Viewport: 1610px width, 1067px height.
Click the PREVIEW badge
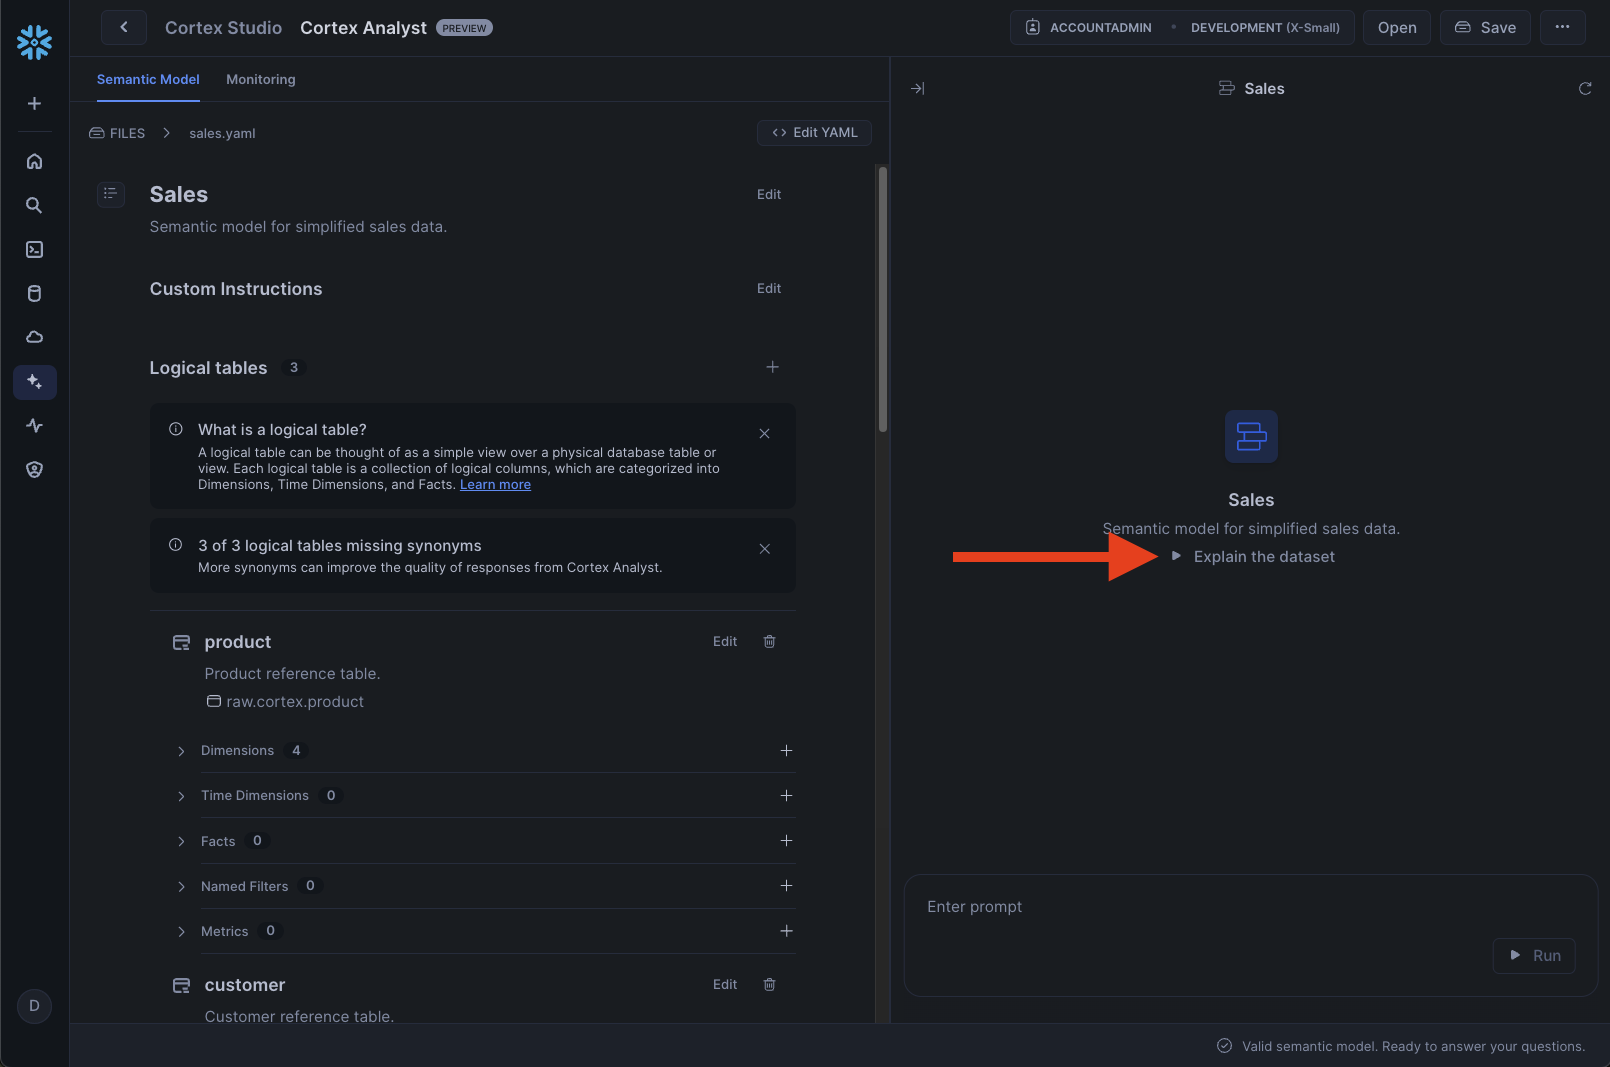click(464, 28)
